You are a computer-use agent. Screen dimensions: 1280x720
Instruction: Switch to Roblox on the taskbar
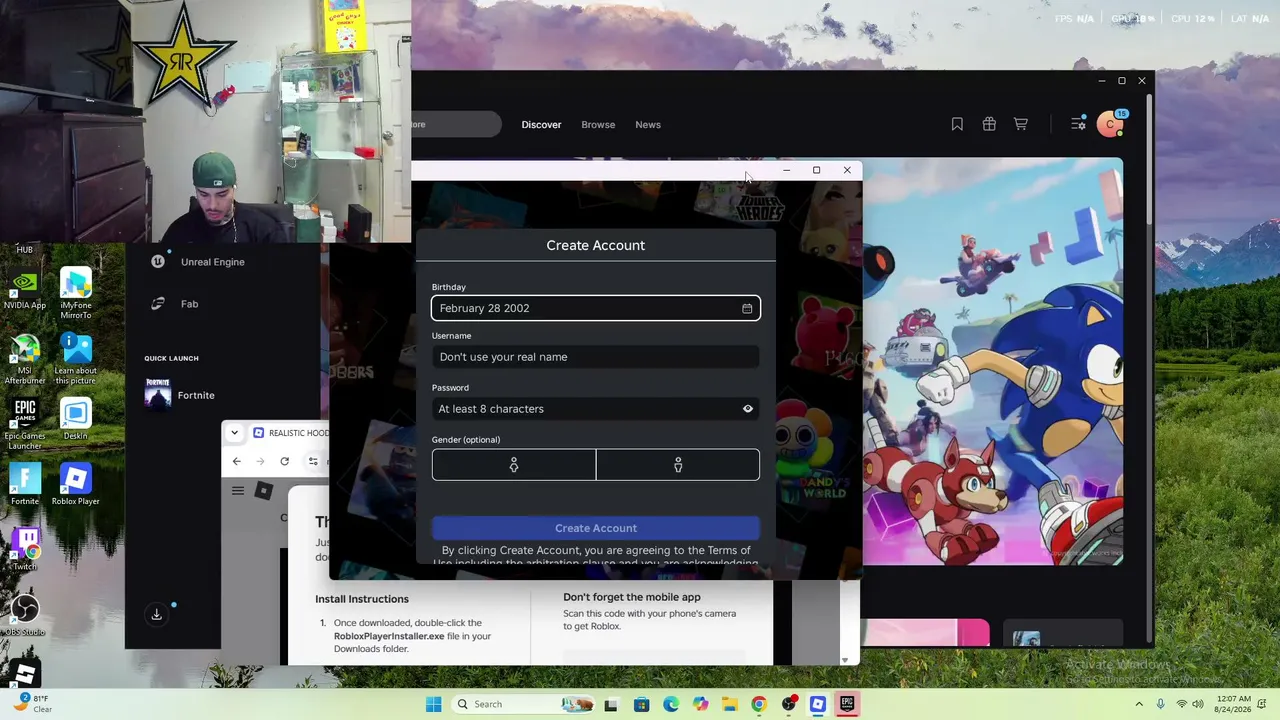818,704
